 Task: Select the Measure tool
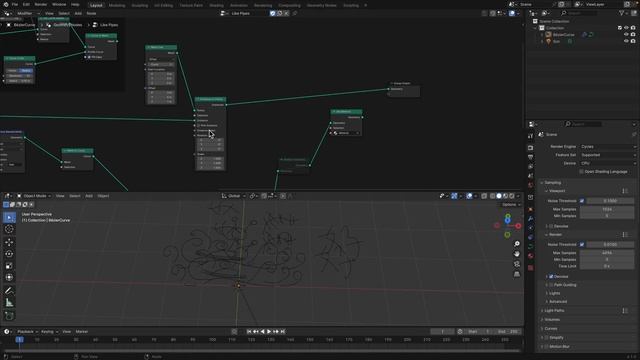(9, 302)
